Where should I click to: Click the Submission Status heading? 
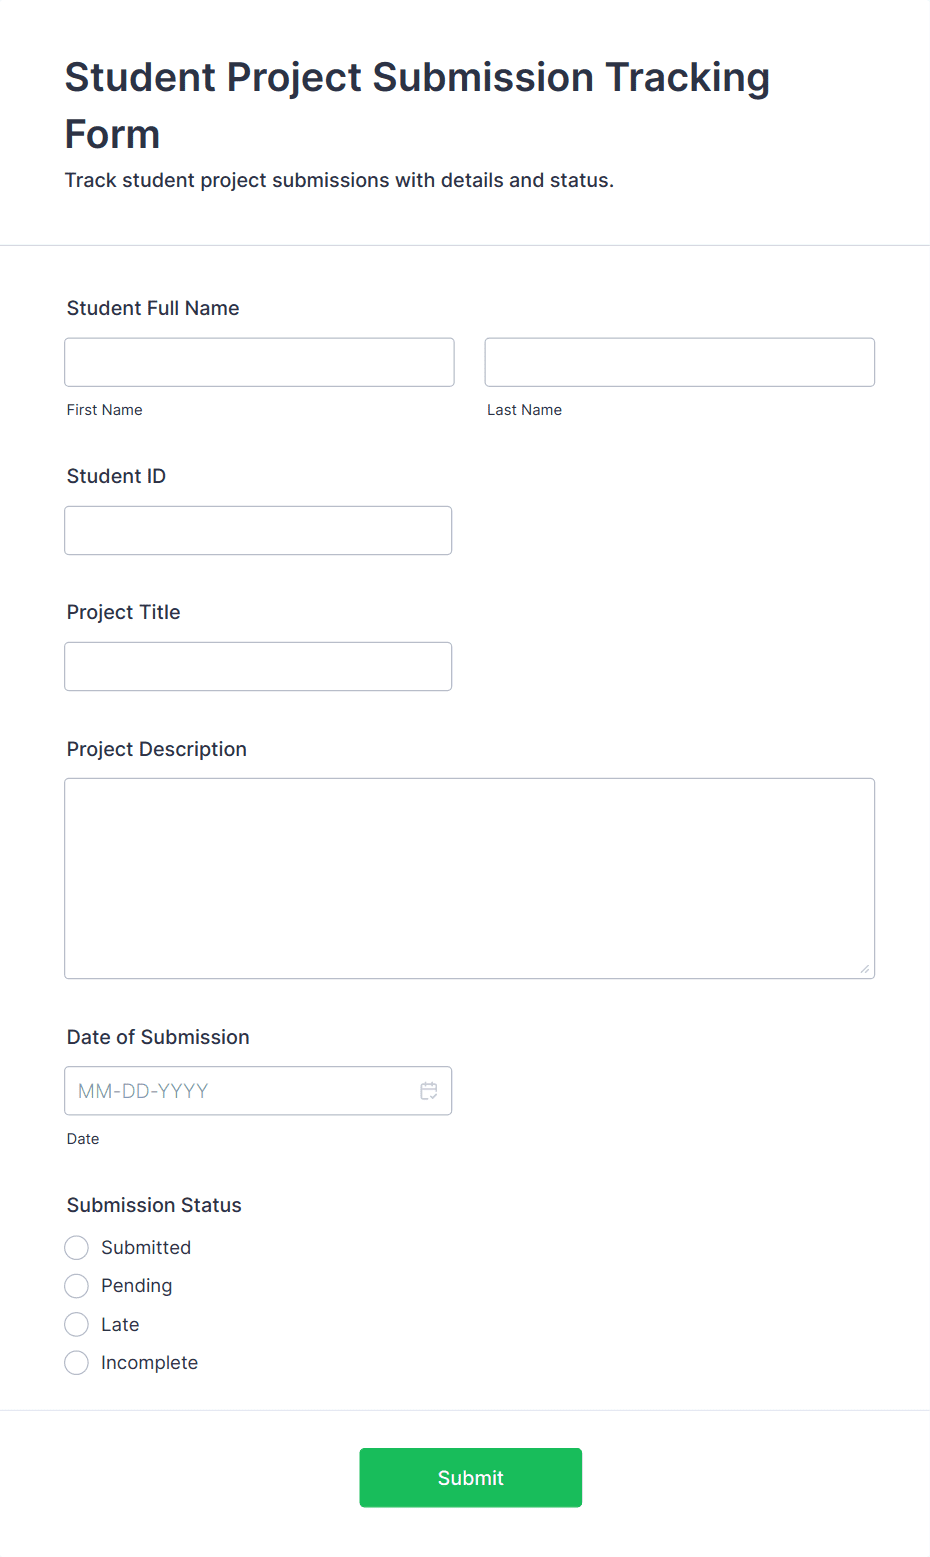153,1205
